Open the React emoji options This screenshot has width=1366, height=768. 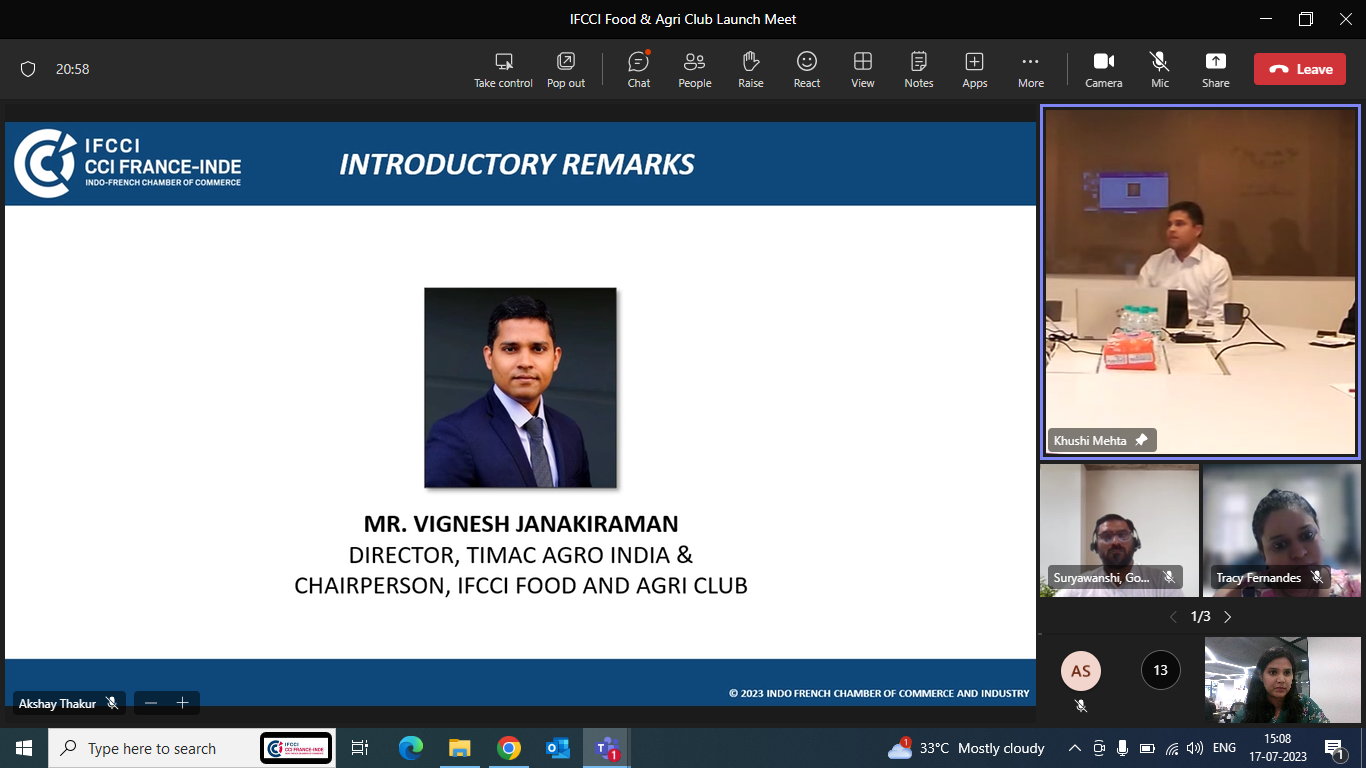pos(806,69)
